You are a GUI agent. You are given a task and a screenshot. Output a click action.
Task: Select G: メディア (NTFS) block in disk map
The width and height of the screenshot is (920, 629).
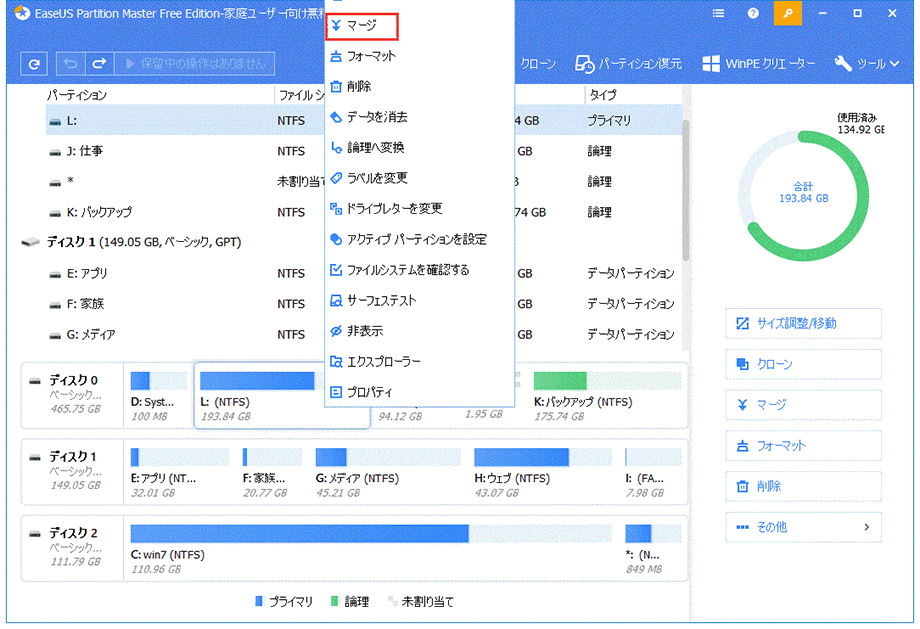click(x=388, y=473)
